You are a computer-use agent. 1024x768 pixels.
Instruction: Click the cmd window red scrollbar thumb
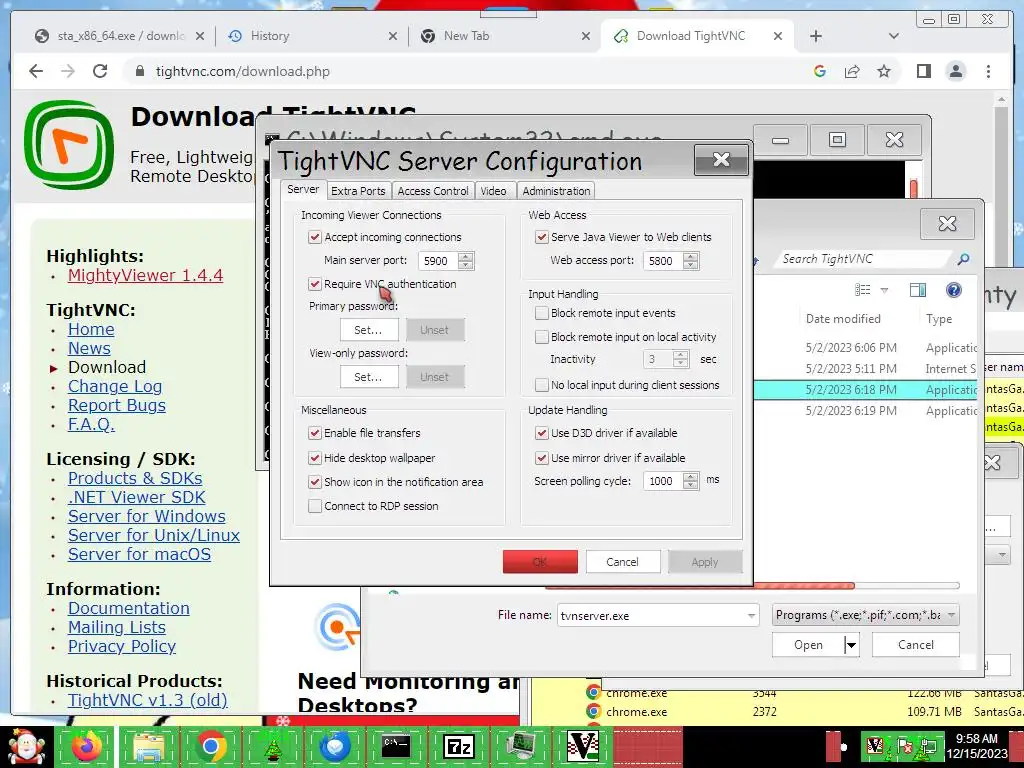tap(913, 189)
